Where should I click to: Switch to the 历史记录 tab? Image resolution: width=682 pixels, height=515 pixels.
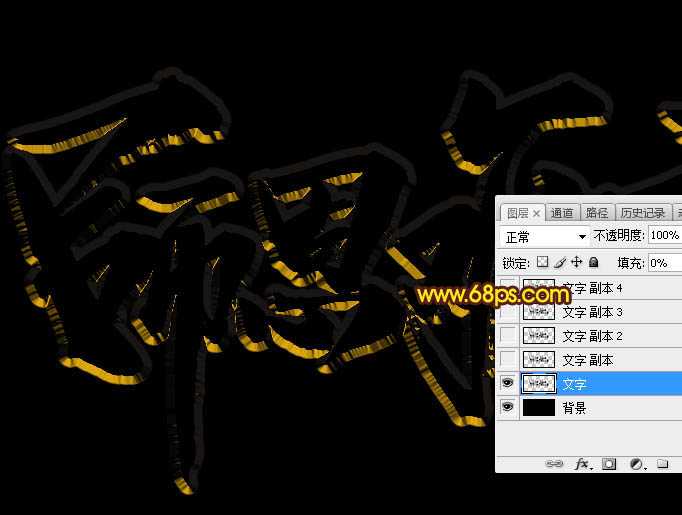(x=643, y=213)
